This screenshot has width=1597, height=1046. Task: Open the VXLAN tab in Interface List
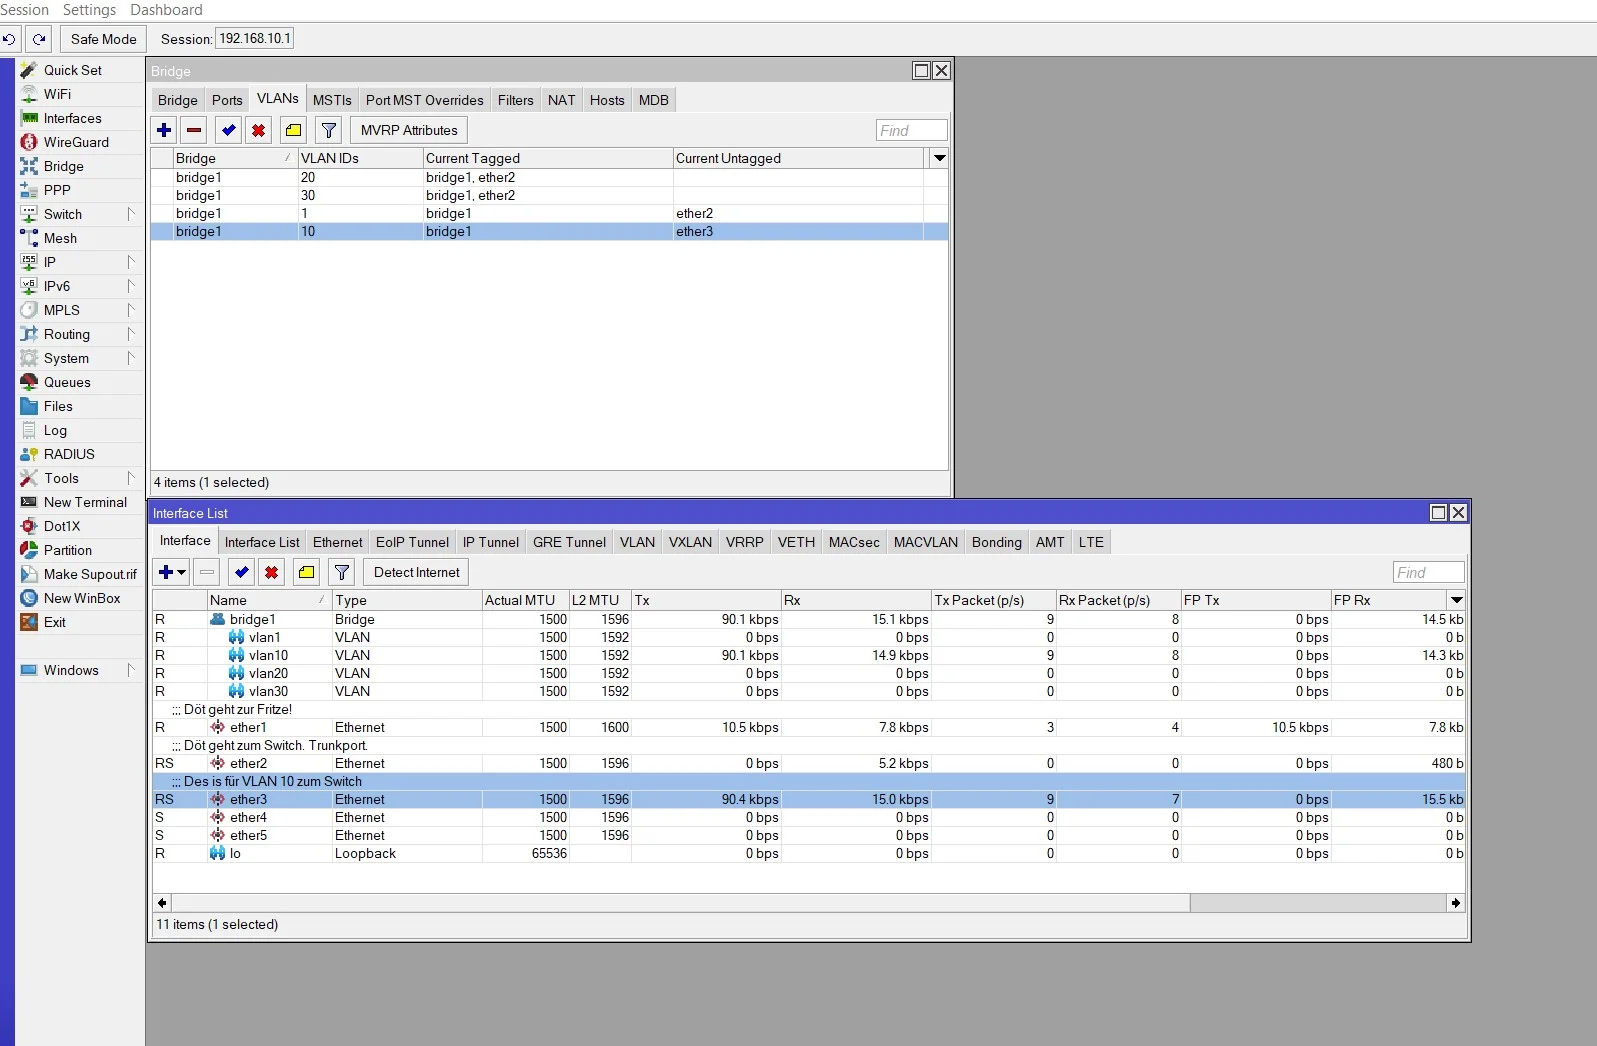[x=690, y=542]
